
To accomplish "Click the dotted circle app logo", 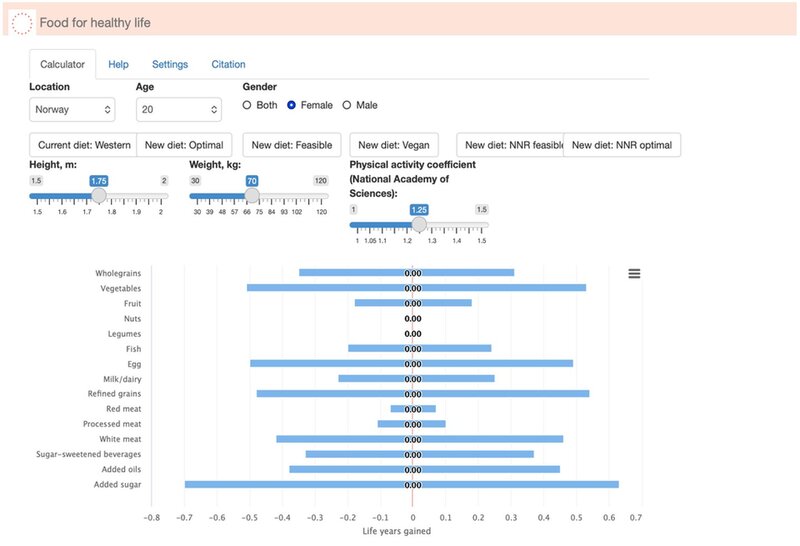I will coord(21,22).
